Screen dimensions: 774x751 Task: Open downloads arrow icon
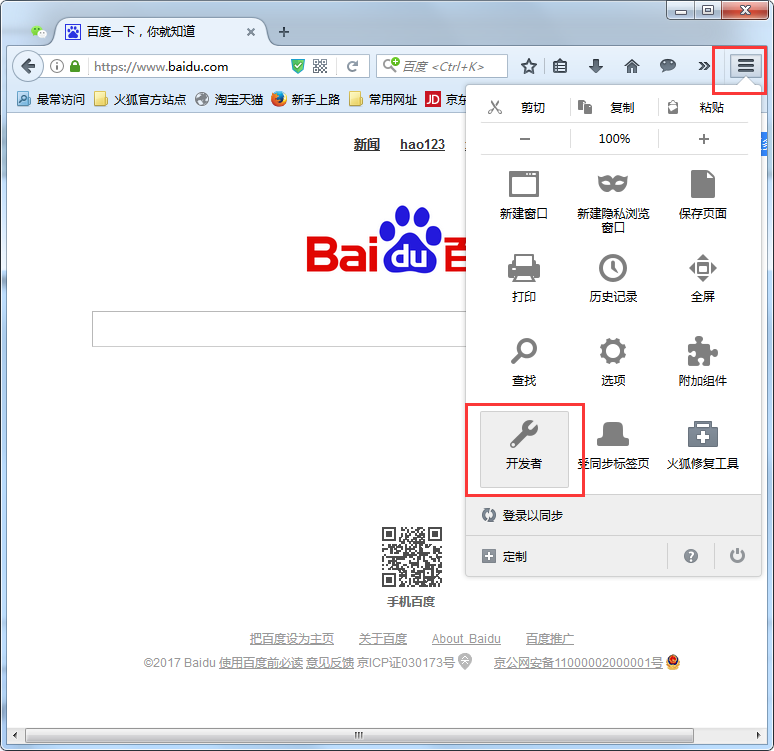click(x=596, y=66)
